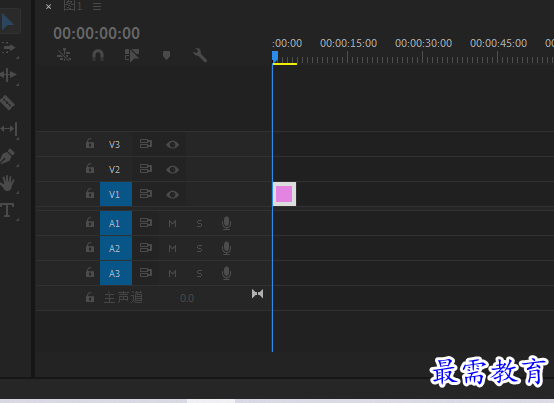Select the Ripple Edit tool
The height and width of the screenshot is (403, 554).
pos(8,75)
